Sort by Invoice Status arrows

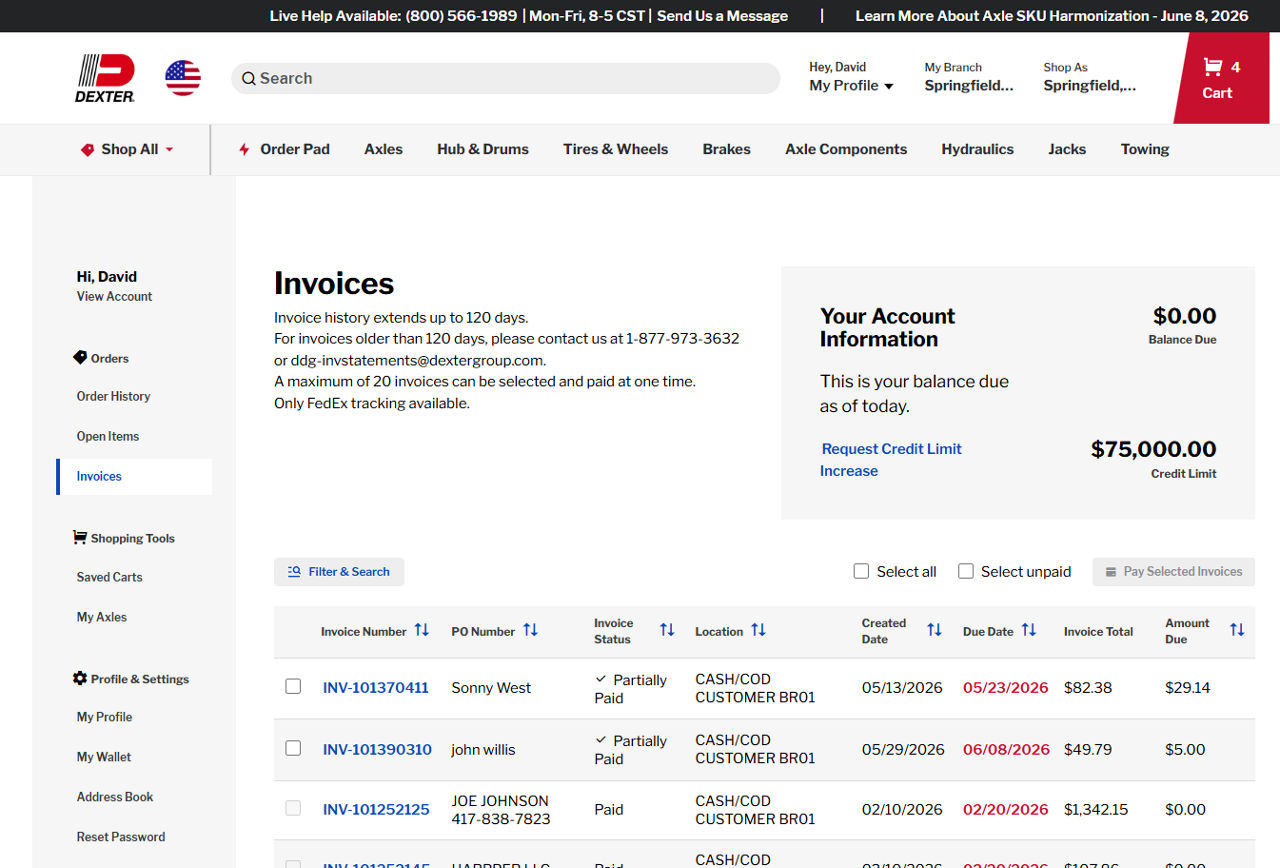(x=667, y=630)
